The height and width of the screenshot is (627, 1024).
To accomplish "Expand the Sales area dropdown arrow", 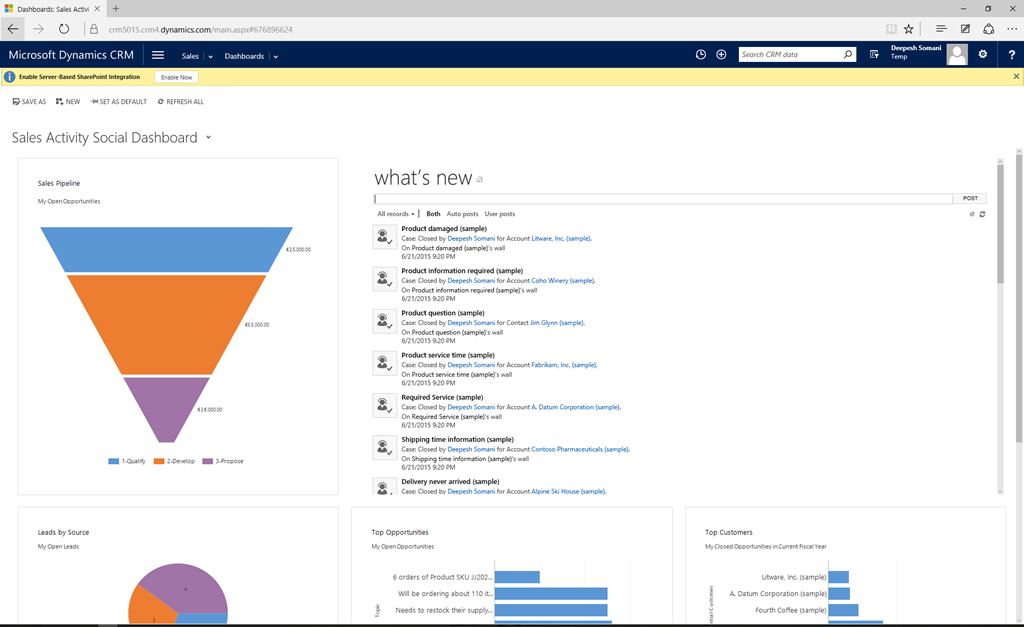I will tap(210, 57).
